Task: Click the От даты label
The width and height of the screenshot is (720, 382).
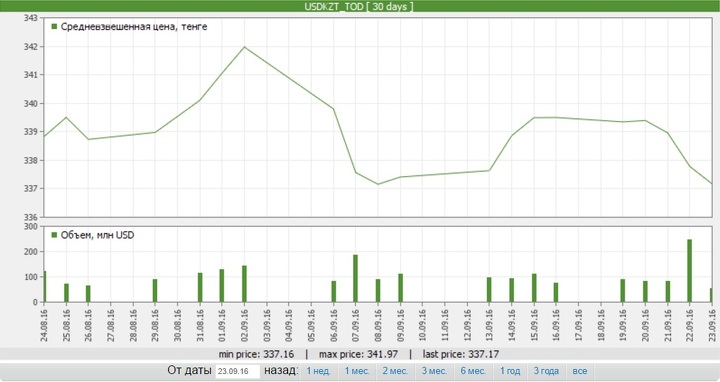Action: click(189, 371)
